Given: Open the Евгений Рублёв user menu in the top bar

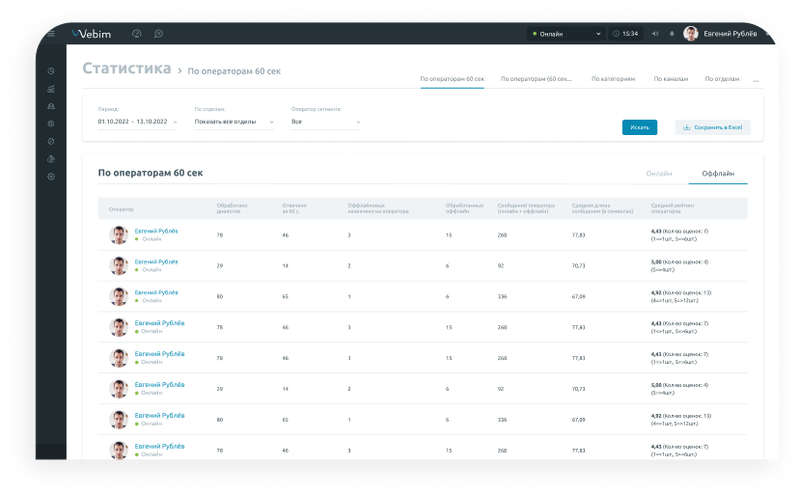Looking at the screenshot, I should tap(730, 34).
